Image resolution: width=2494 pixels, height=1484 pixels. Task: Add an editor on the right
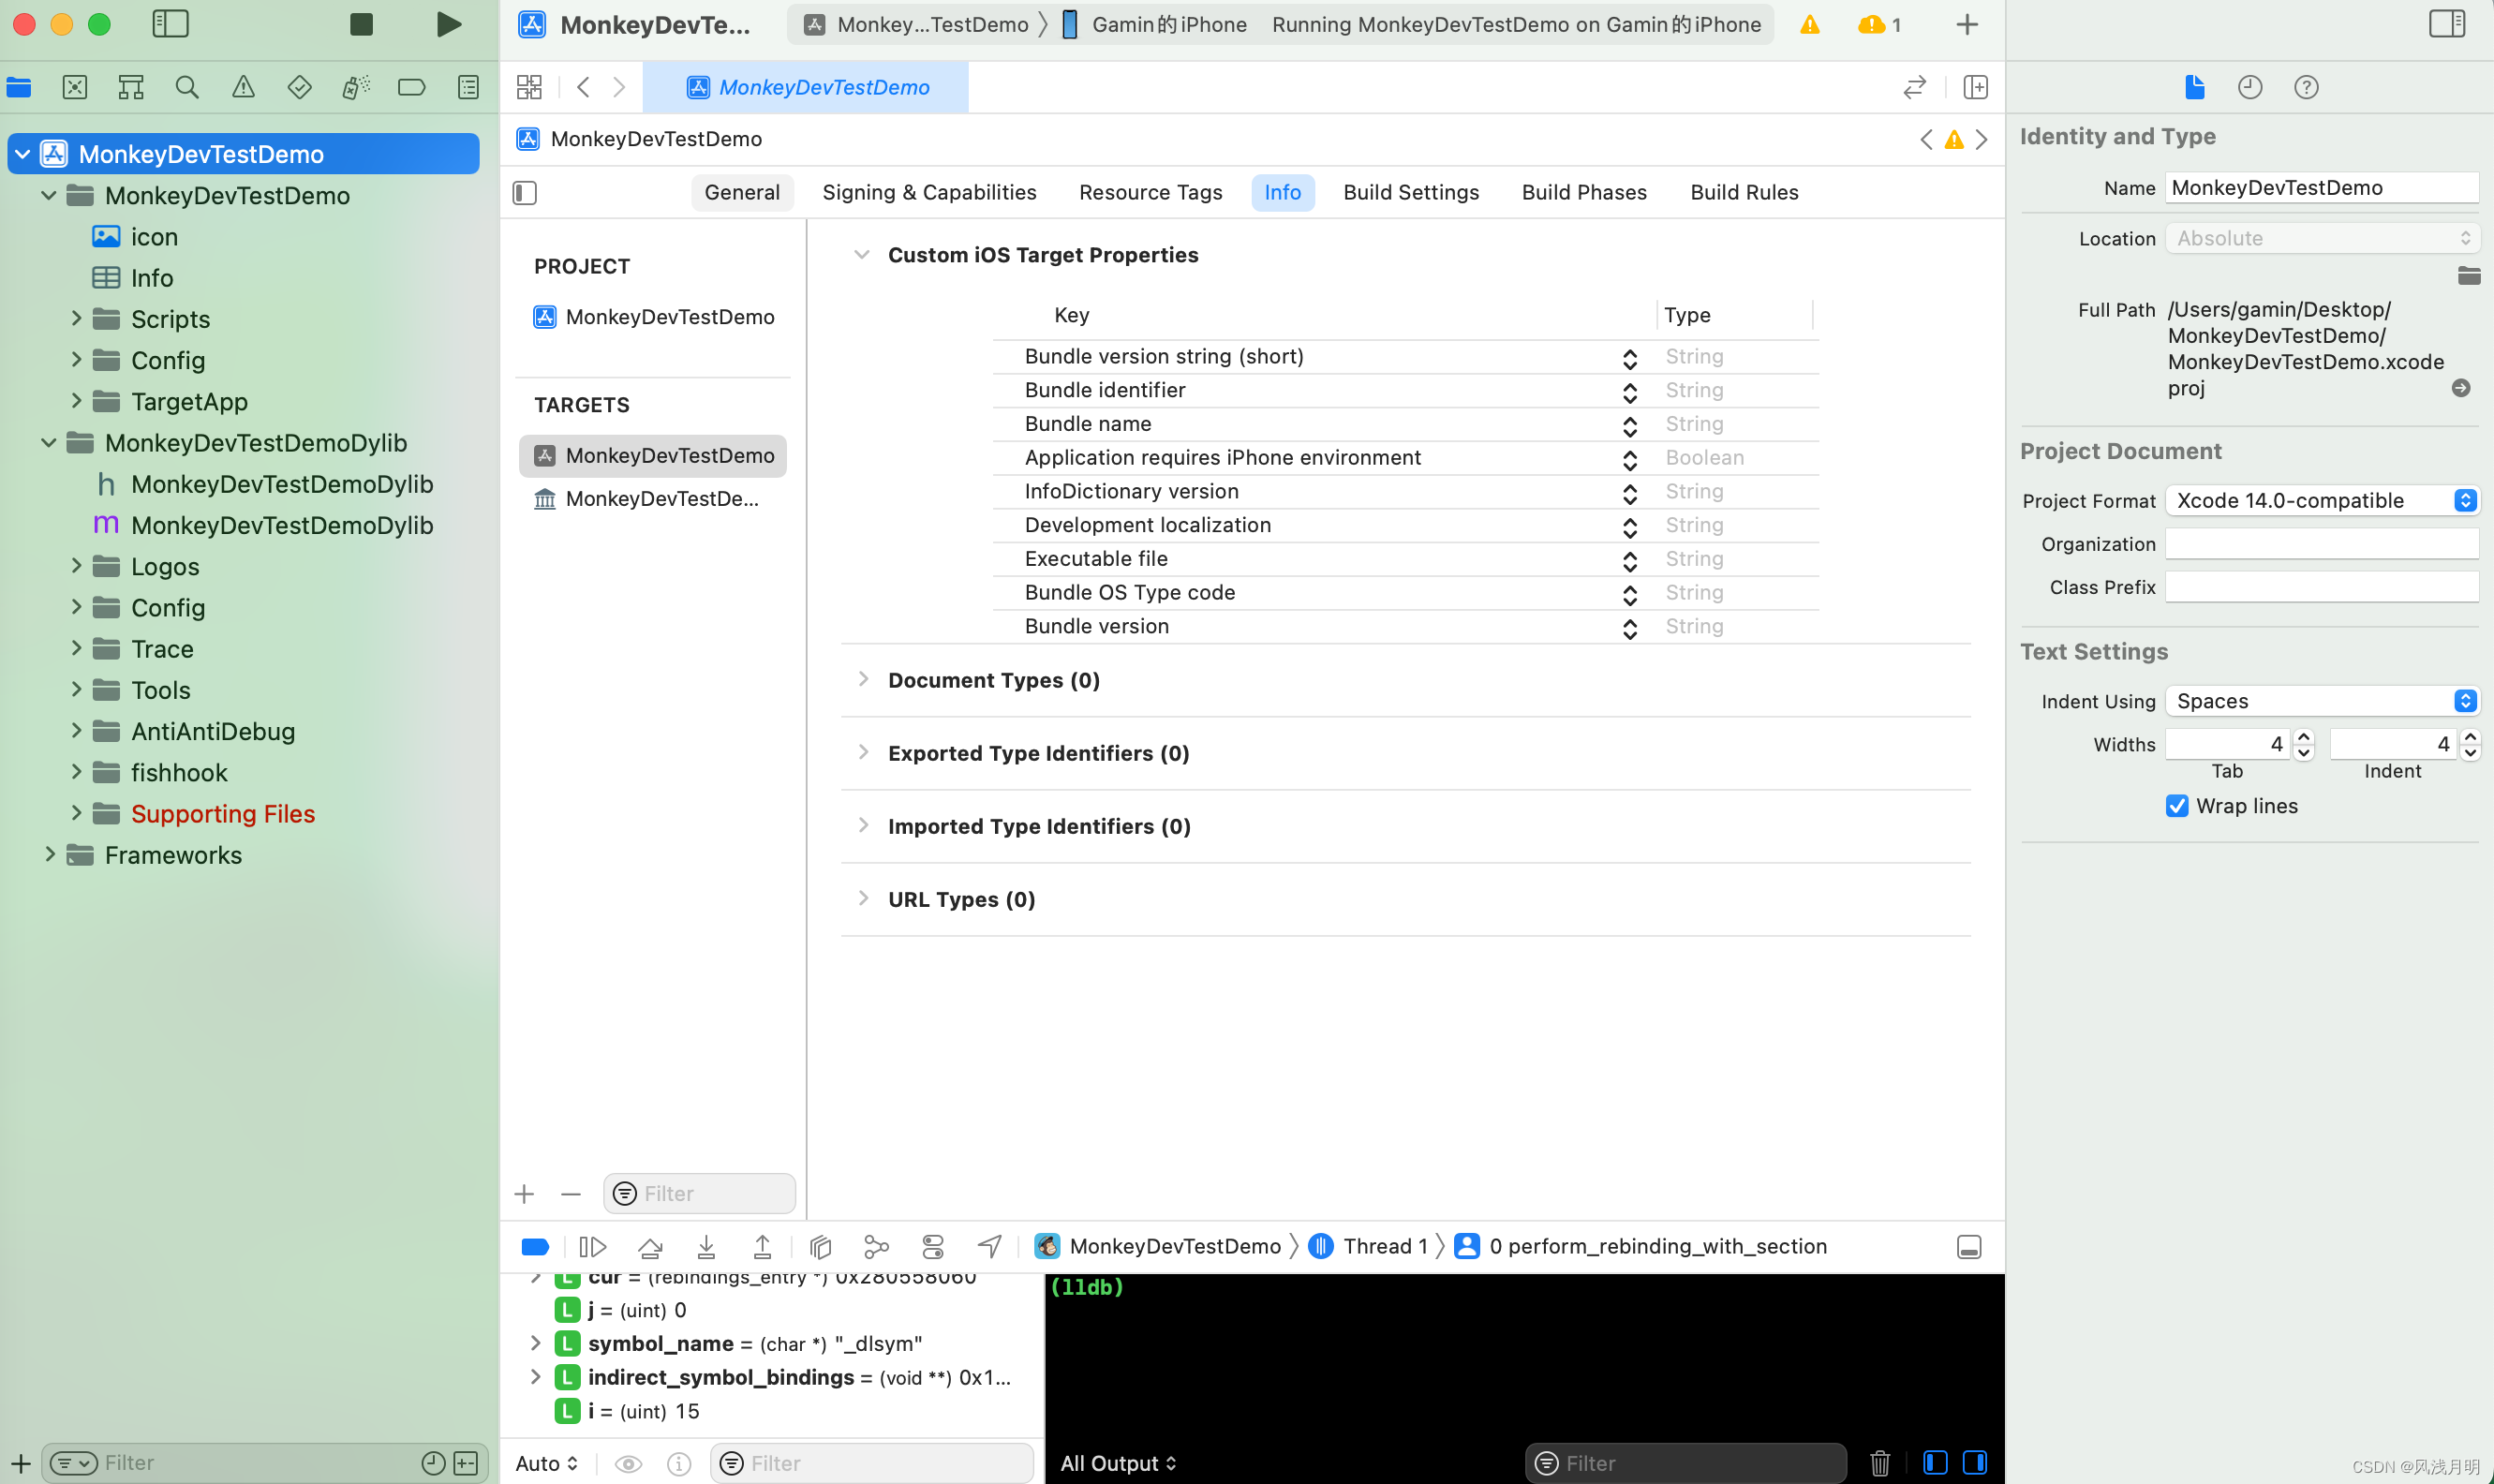(1975, 87)
